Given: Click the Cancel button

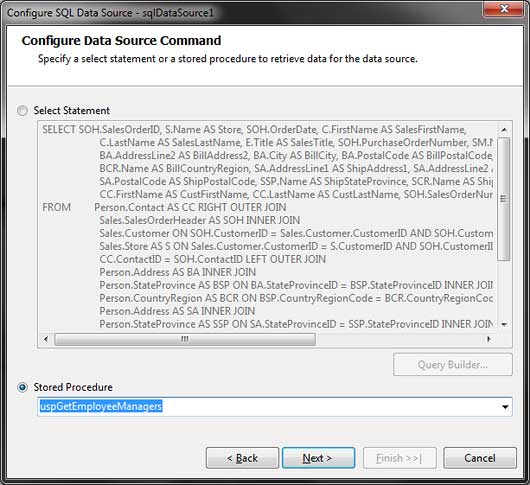Looking at the screenshot, I should tap(480, 458).
